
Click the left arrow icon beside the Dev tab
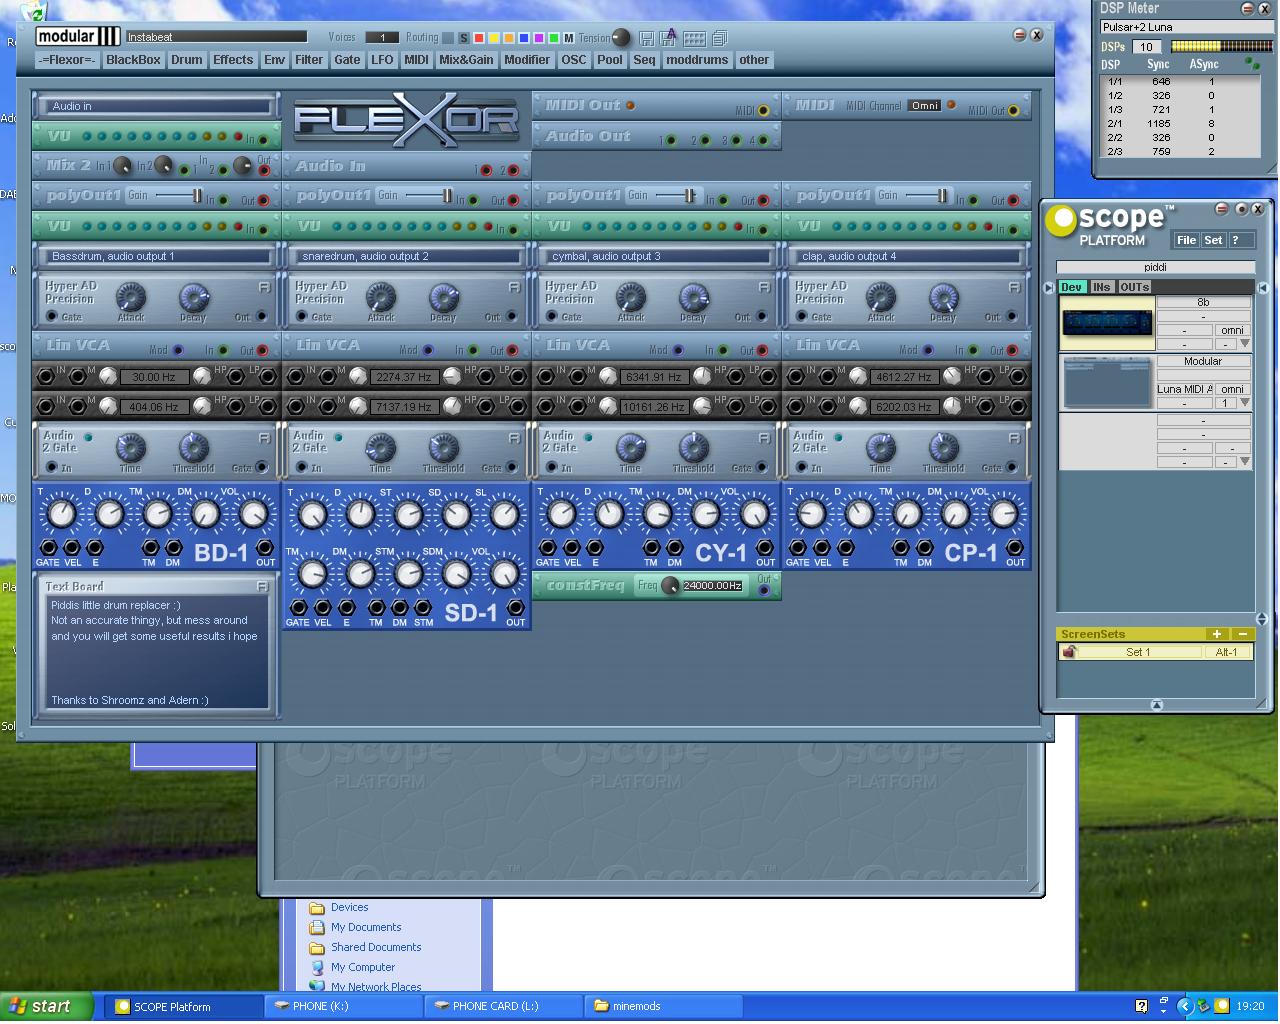[x=1049, y=287]
